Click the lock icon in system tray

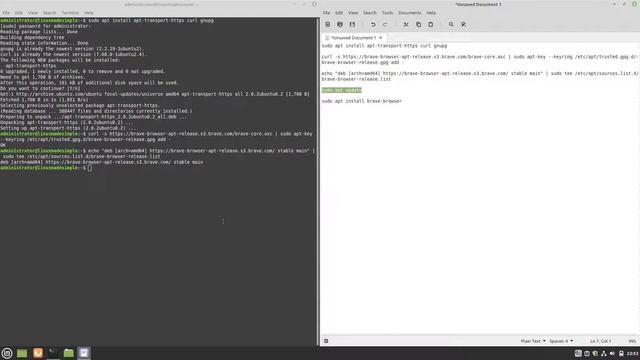(621, 353)
